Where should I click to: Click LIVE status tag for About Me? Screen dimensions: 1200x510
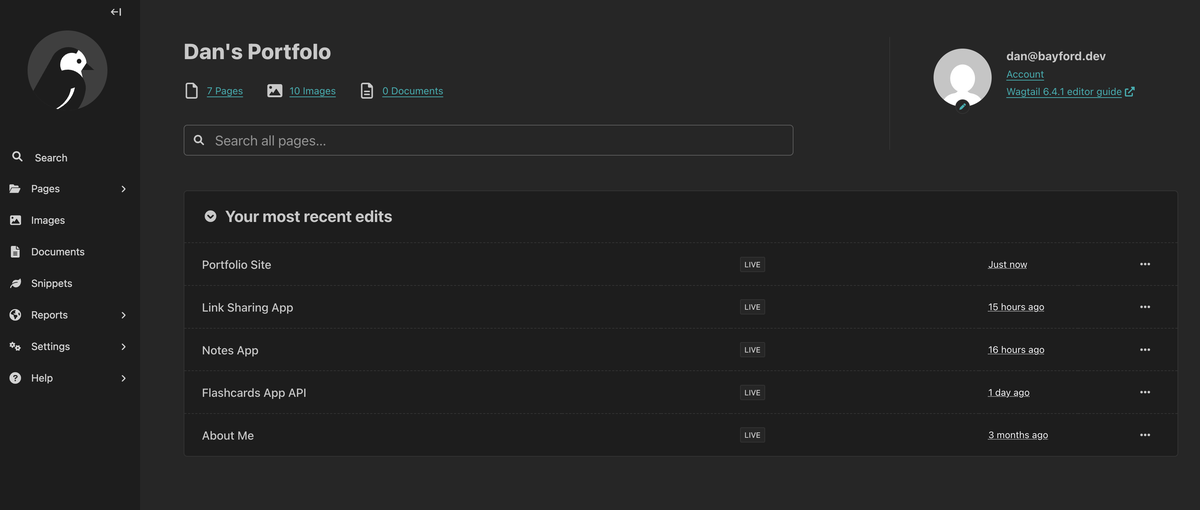point(752,435)
